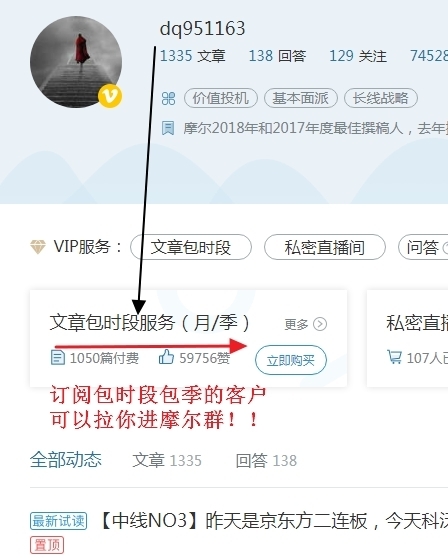The image size is (448, 558).
Task: Select the 长线战略 tag
Action: coord(381,98)
